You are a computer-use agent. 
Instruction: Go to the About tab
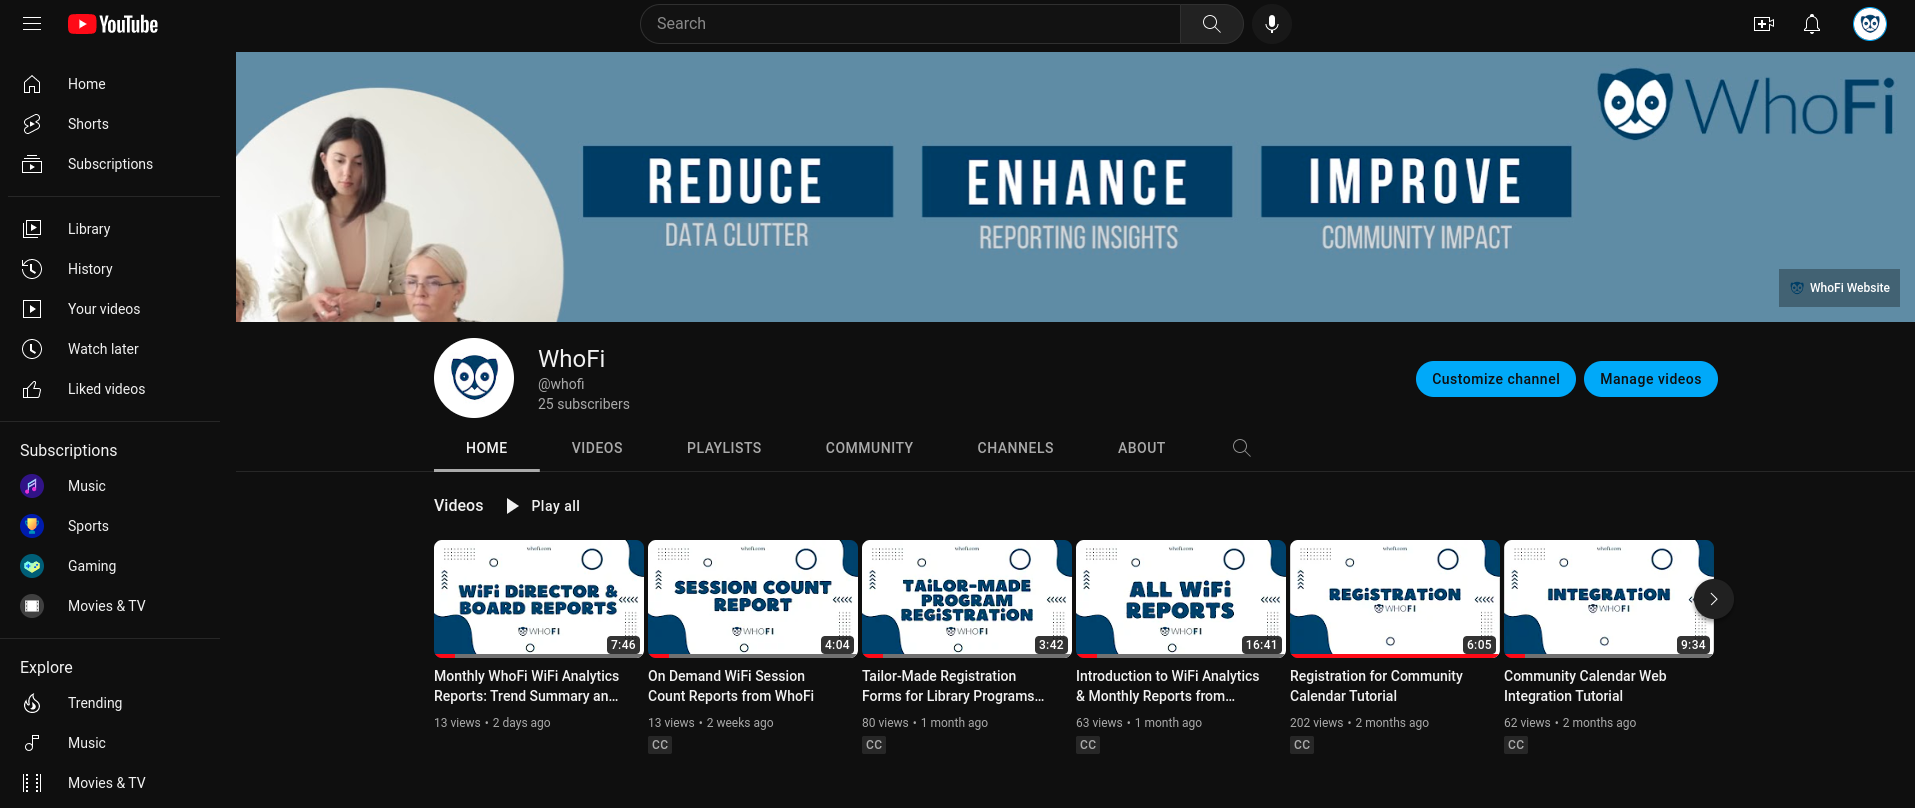(1141, 448)
